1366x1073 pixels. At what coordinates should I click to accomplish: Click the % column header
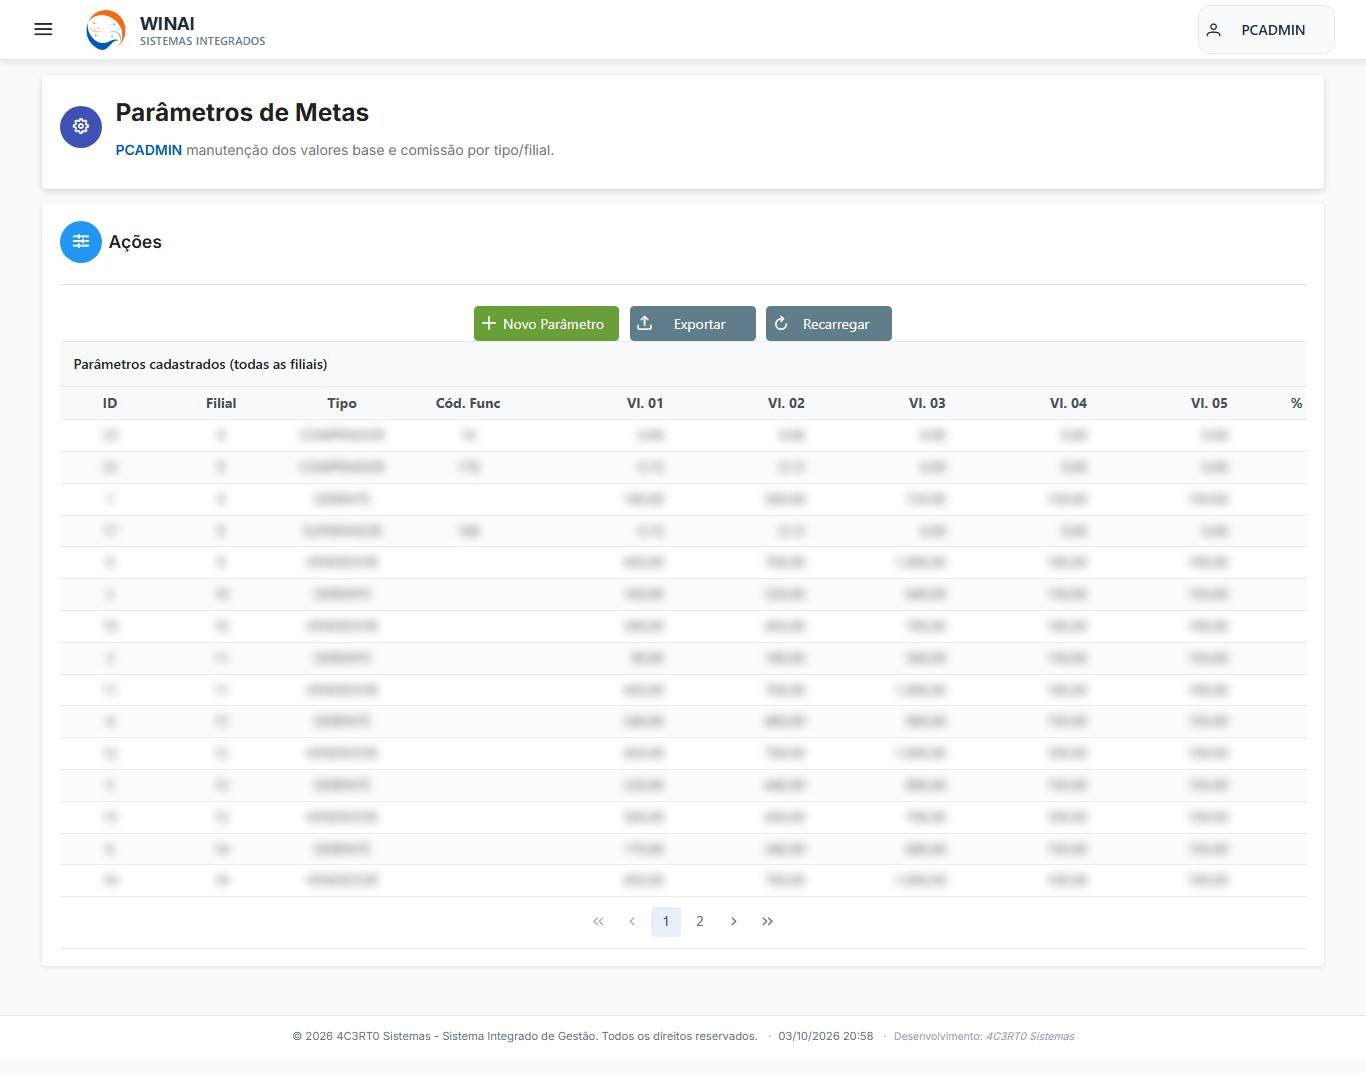pos(1296,403)
